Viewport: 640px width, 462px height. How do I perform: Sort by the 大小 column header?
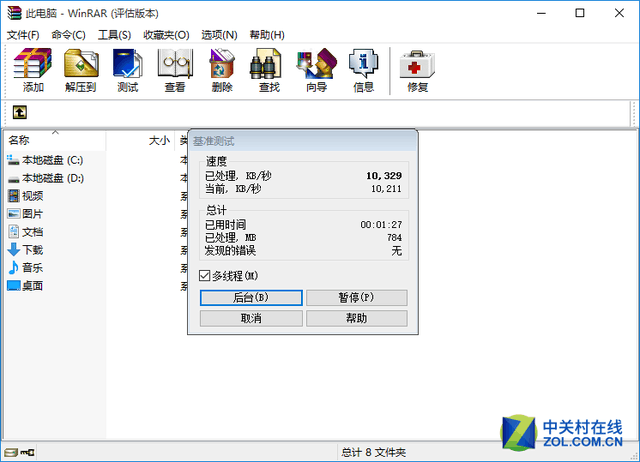140,140
